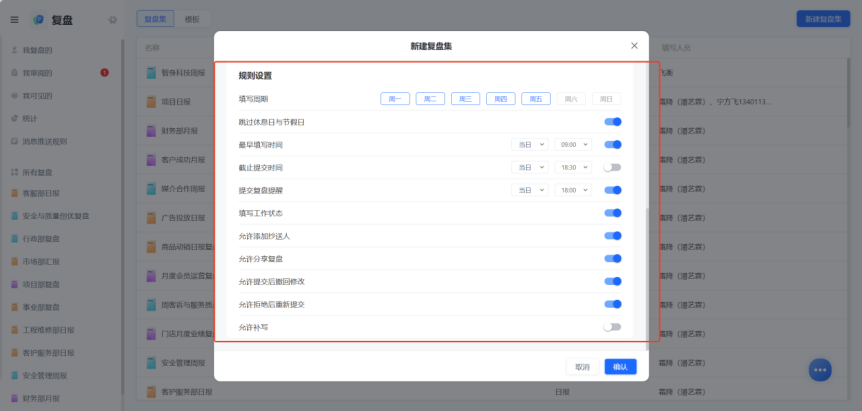
Task: Click the 所有复盘 grid icon
Action: 14,172
